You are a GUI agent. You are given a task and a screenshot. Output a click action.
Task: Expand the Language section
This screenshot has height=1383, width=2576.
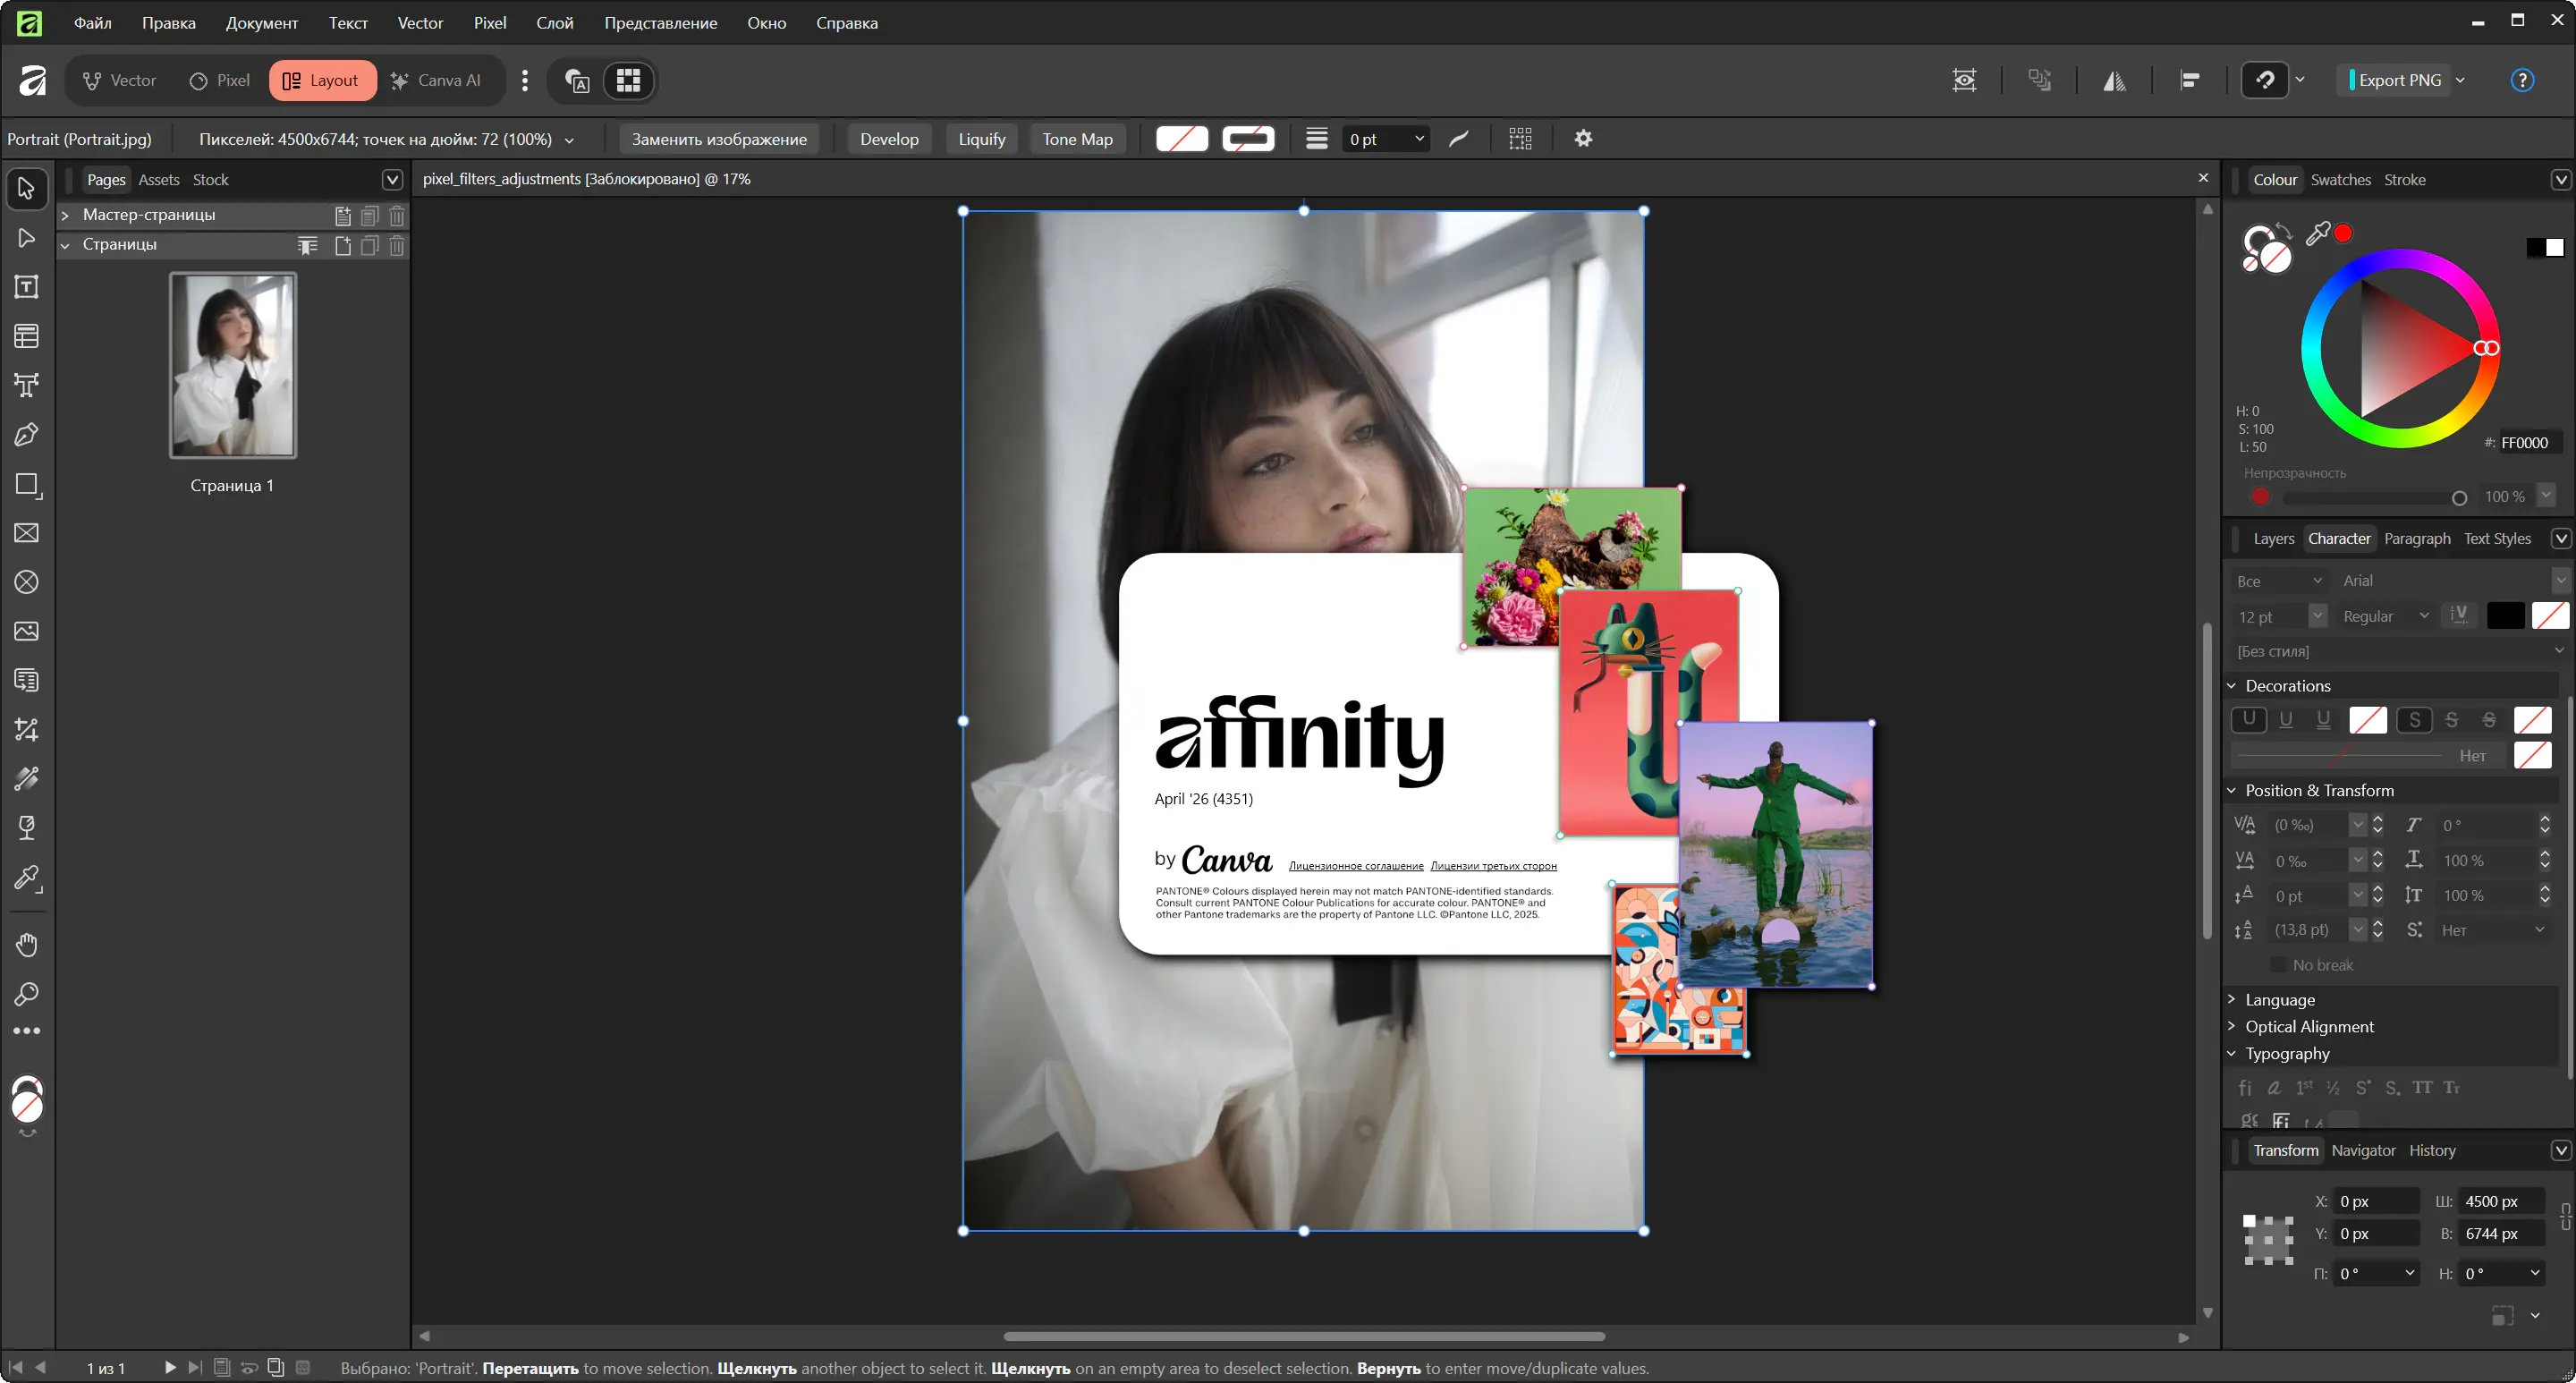coord(2279,1000)
